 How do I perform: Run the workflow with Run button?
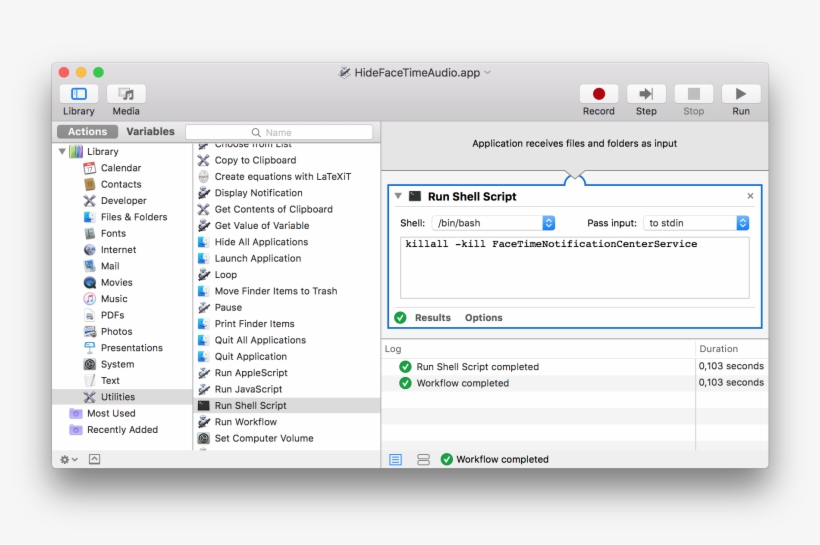741,94
